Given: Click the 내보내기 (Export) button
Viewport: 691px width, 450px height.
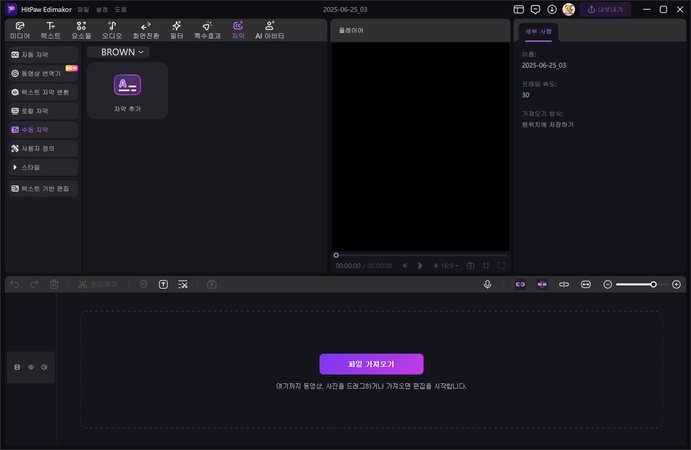Looking at the screenshot, I should point(605,9).
